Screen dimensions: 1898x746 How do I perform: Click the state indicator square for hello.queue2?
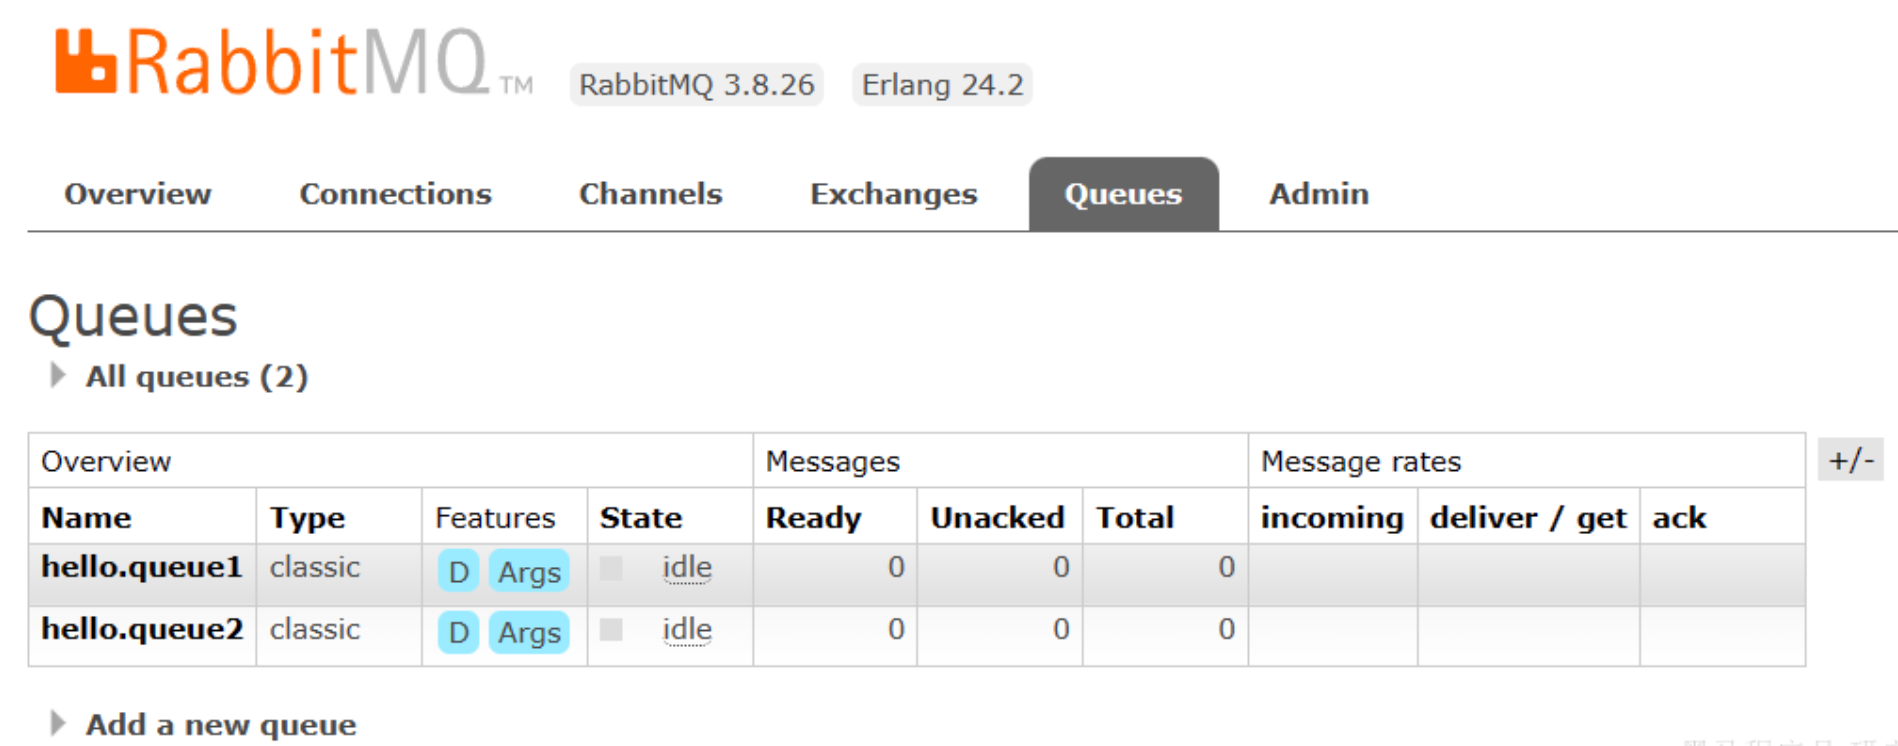pos(611,629)
